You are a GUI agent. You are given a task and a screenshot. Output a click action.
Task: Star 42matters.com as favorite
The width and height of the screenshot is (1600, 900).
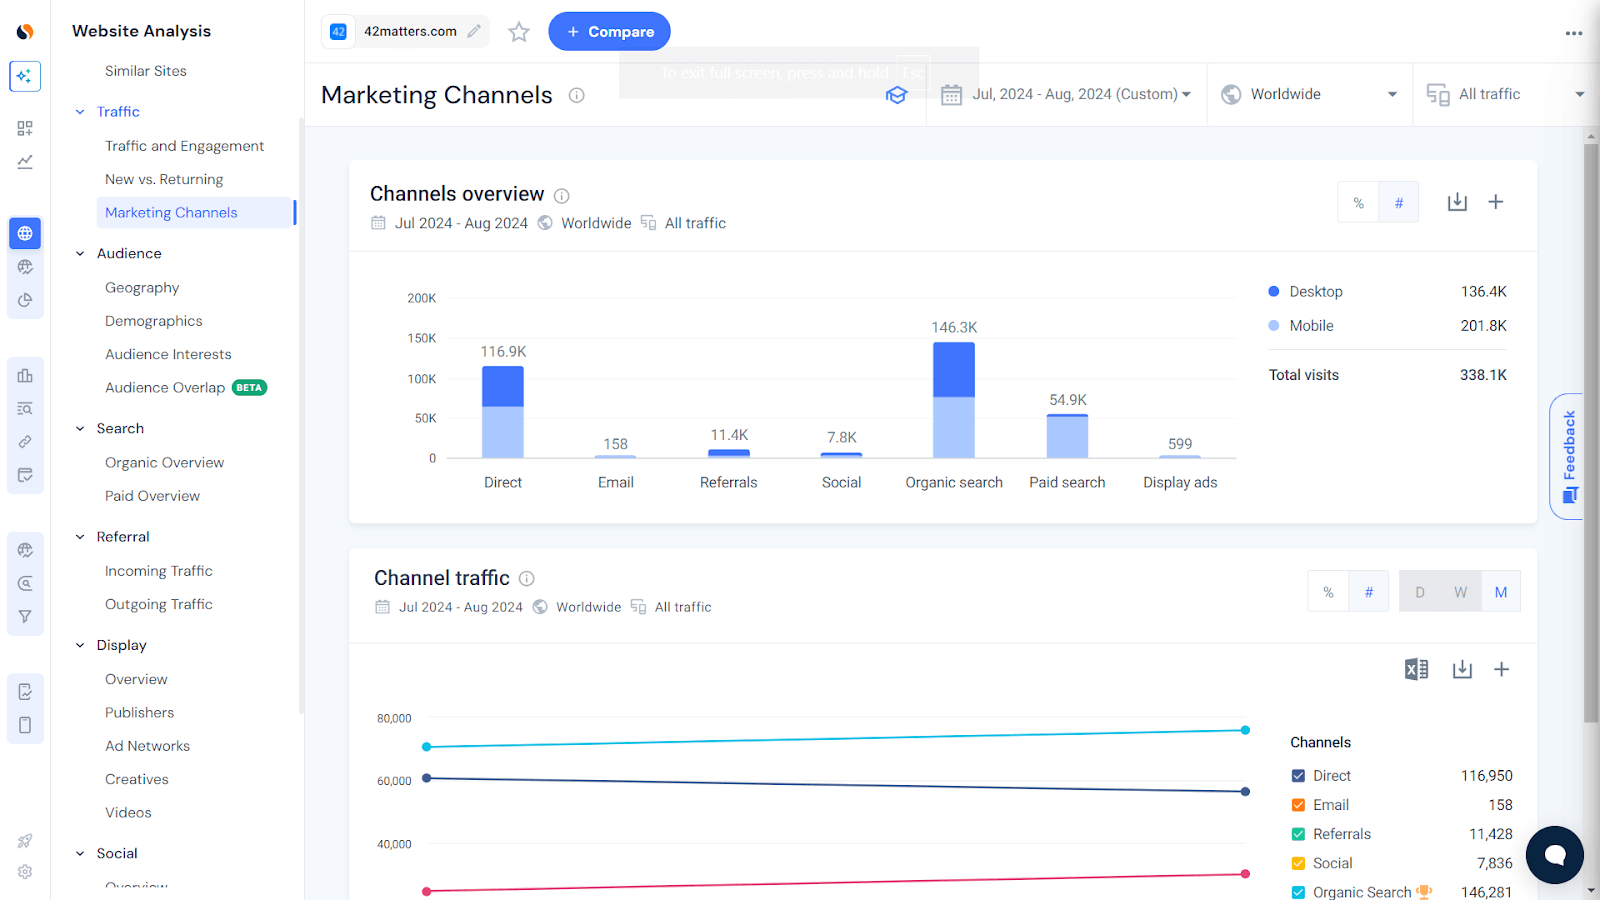click(x=519, y=32)
